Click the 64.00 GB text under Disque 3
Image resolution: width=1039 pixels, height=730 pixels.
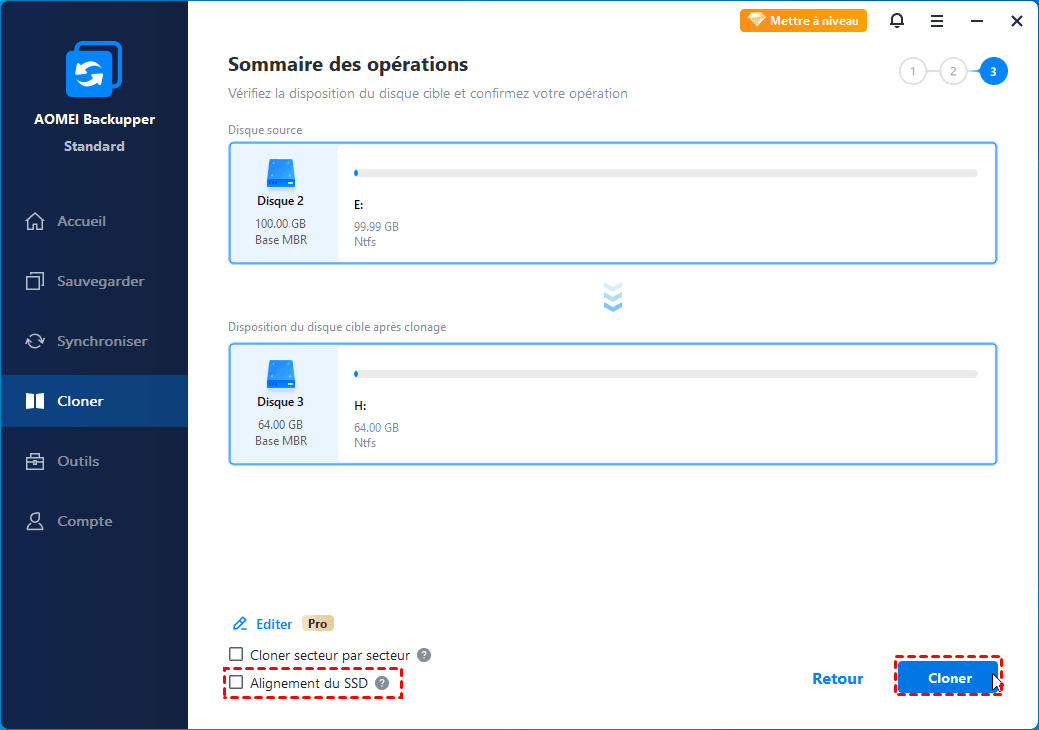click(281, 425)
